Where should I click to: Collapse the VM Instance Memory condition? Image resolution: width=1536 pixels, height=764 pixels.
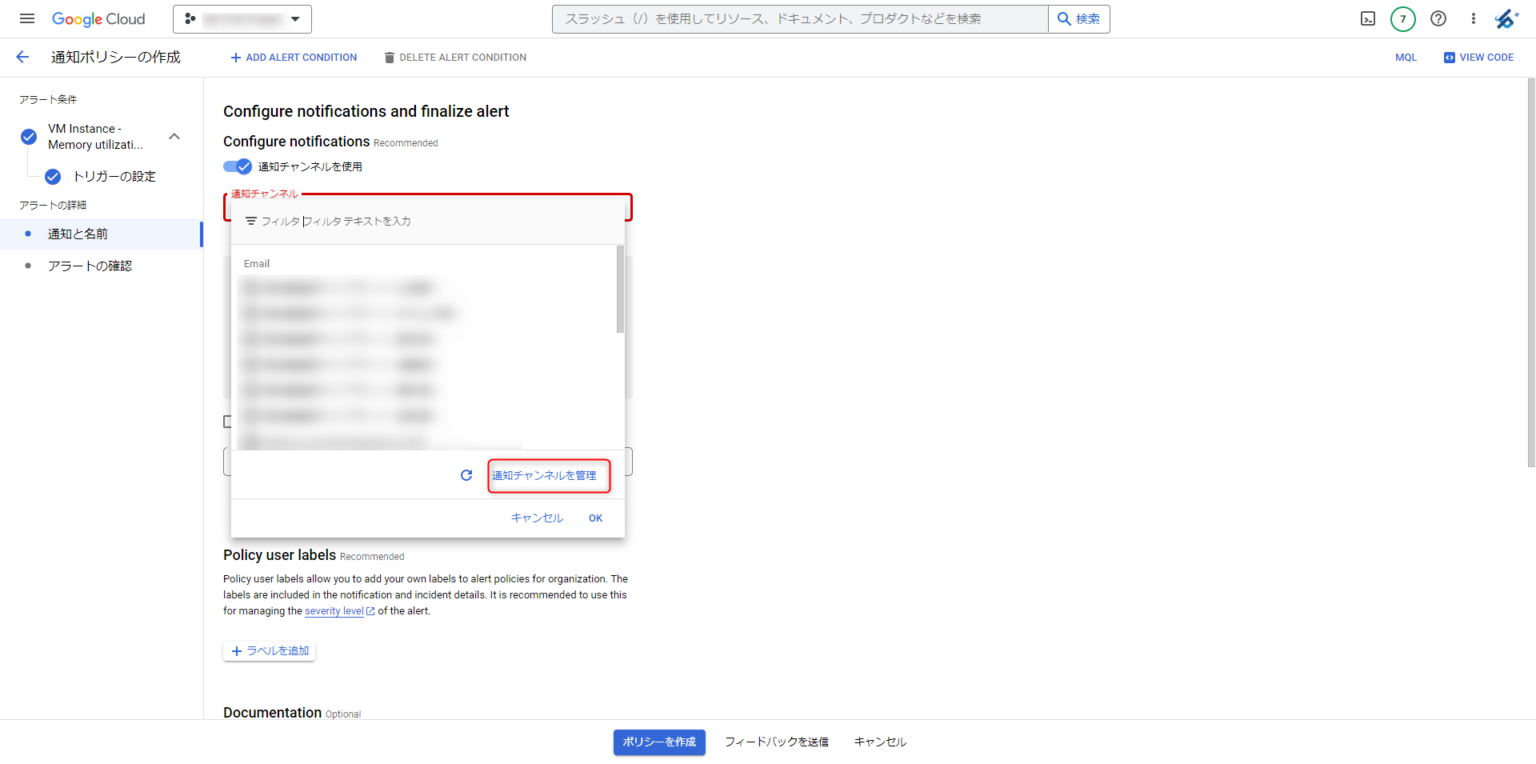pyautogui.click(x=174, y=136)
